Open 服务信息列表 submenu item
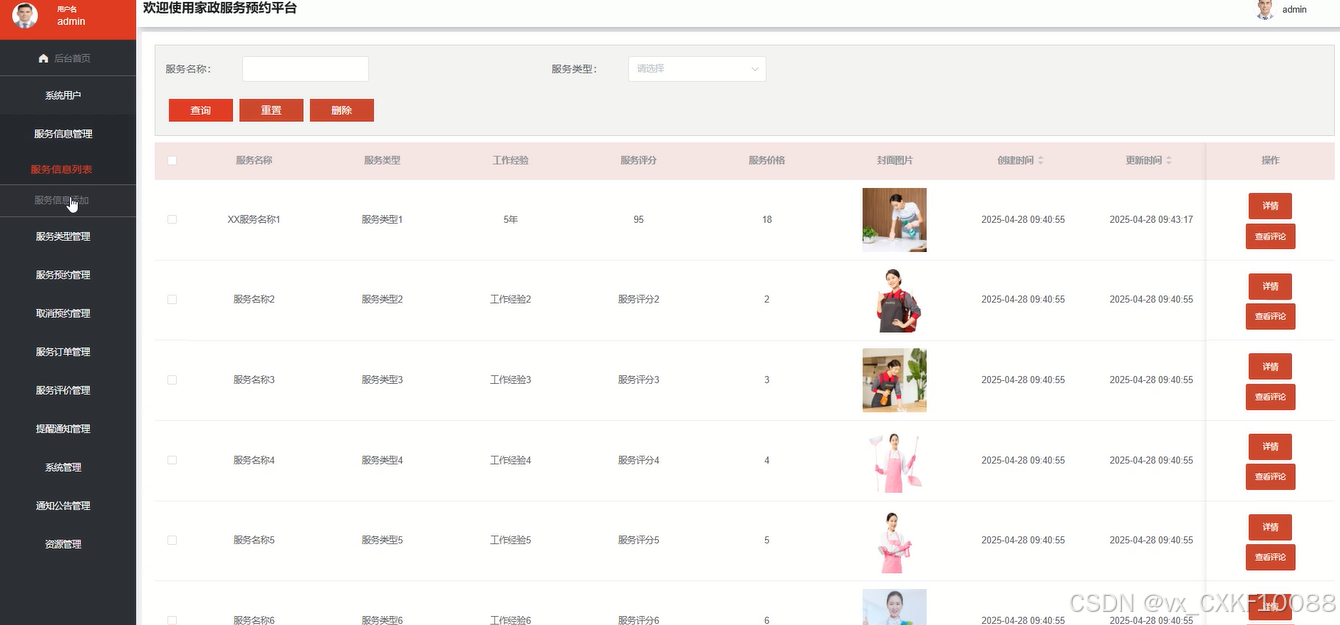The height and width of the screenshot is (625, 1340). (62, 169)
